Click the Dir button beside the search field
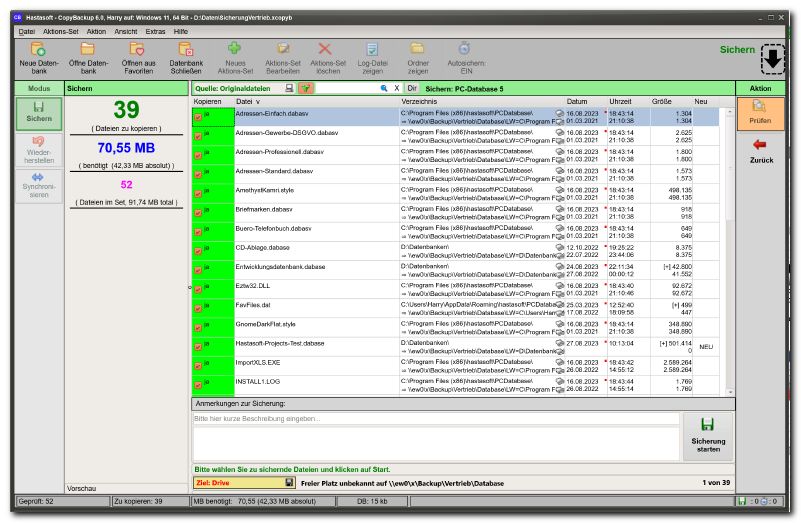Viewport: 801px width, 523px height. click(x=411, y=88)
